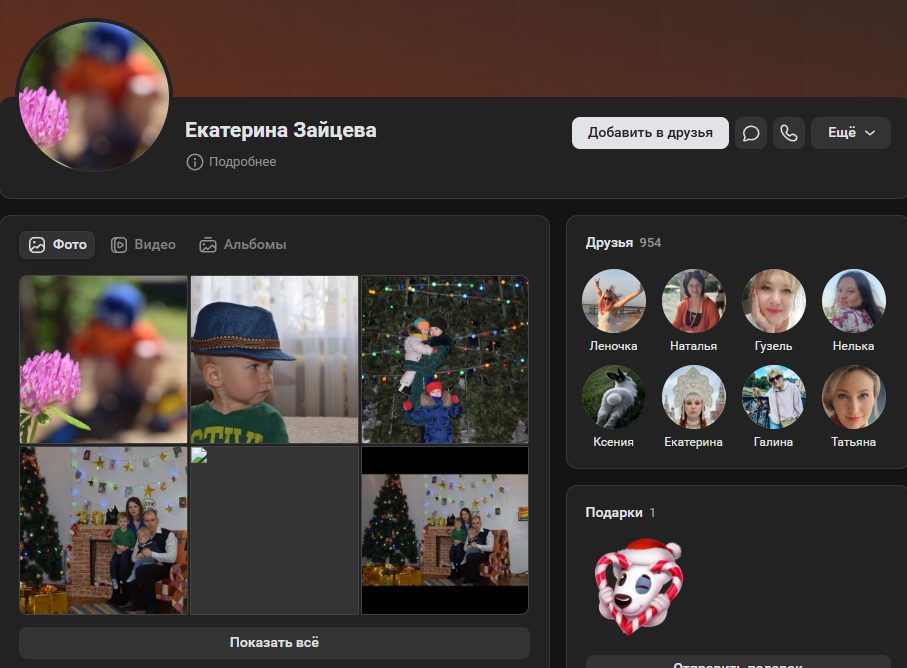The image size is (907, 668).
Task: Open the profile avatar photo
Action: click(x=94, y=96)
